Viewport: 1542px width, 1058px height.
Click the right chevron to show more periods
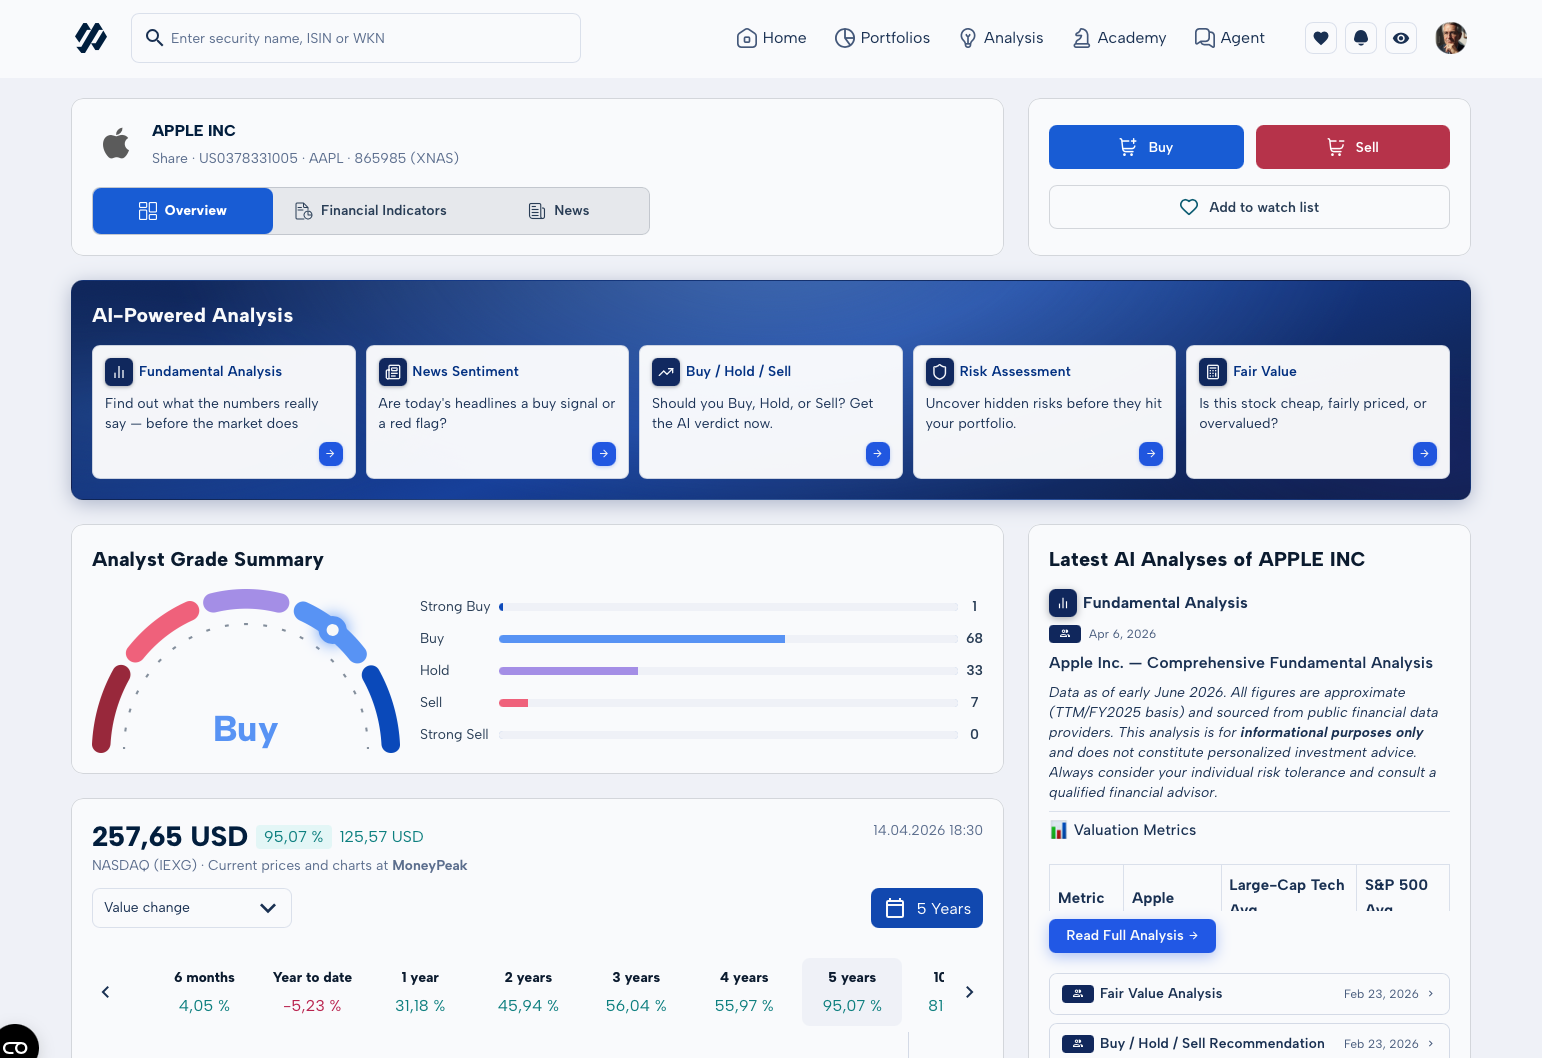click(x=969, y=992)
